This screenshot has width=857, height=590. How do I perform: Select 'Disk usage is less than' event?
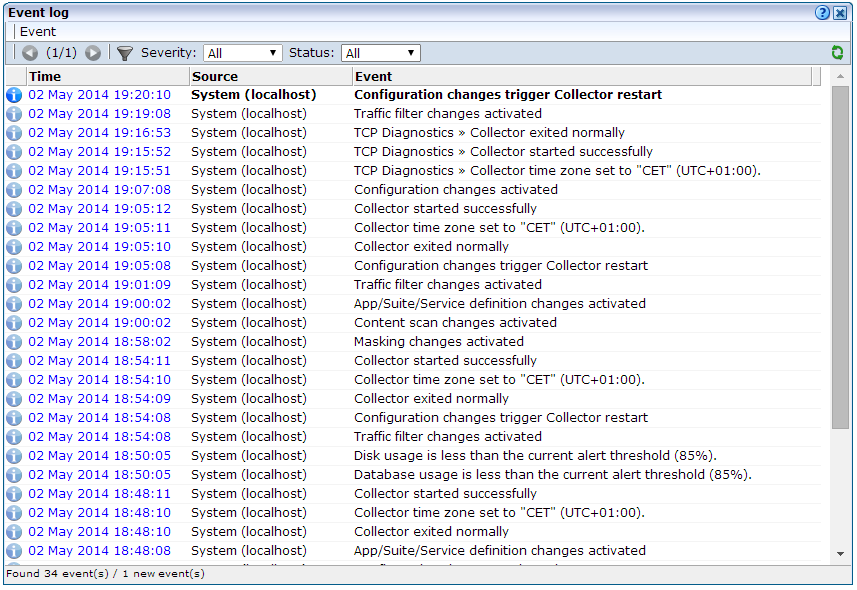click(535, 455)
